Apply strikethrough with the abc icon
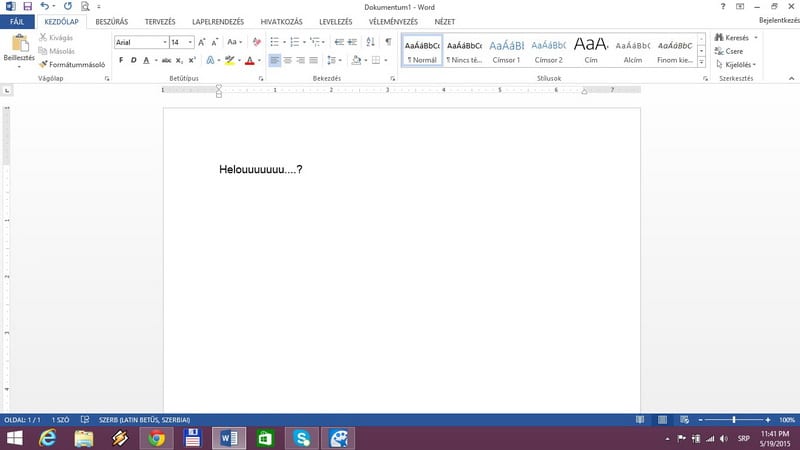 click(x=165, y=60)
